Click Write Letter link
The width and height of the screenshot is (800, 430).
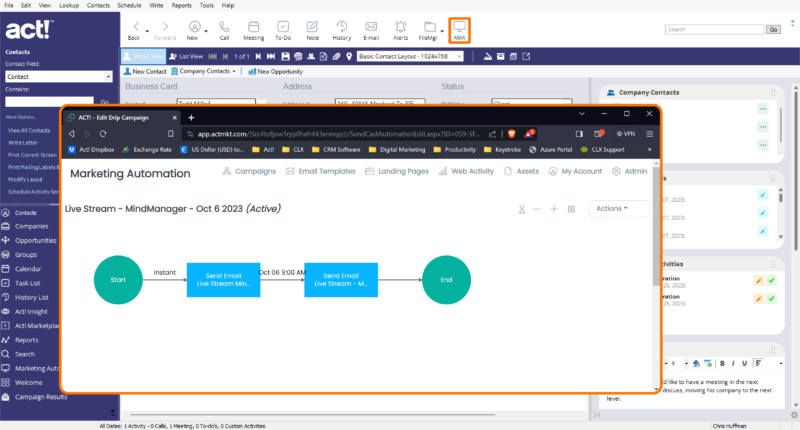click(x=23, y=143)
